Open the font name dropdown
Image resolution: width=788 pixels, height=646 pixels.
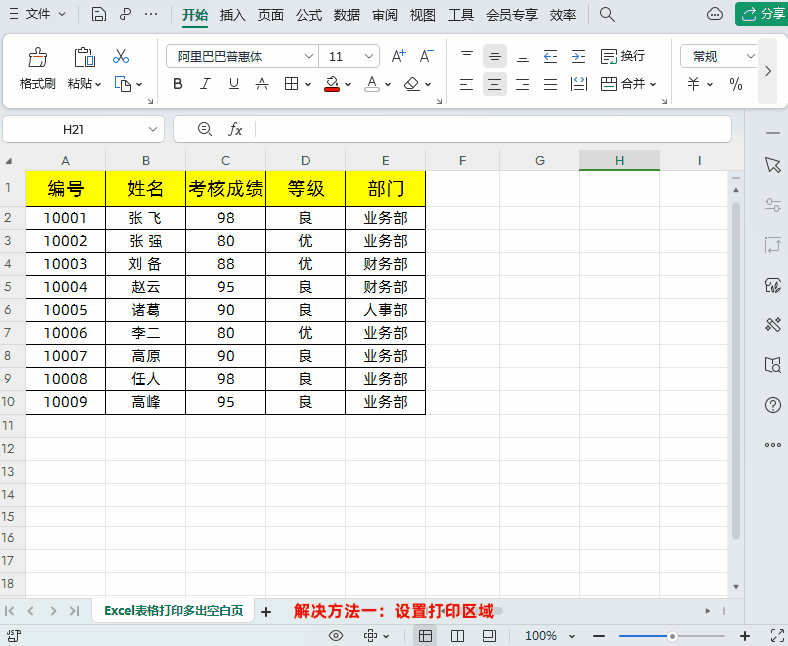tap(309, 57)
